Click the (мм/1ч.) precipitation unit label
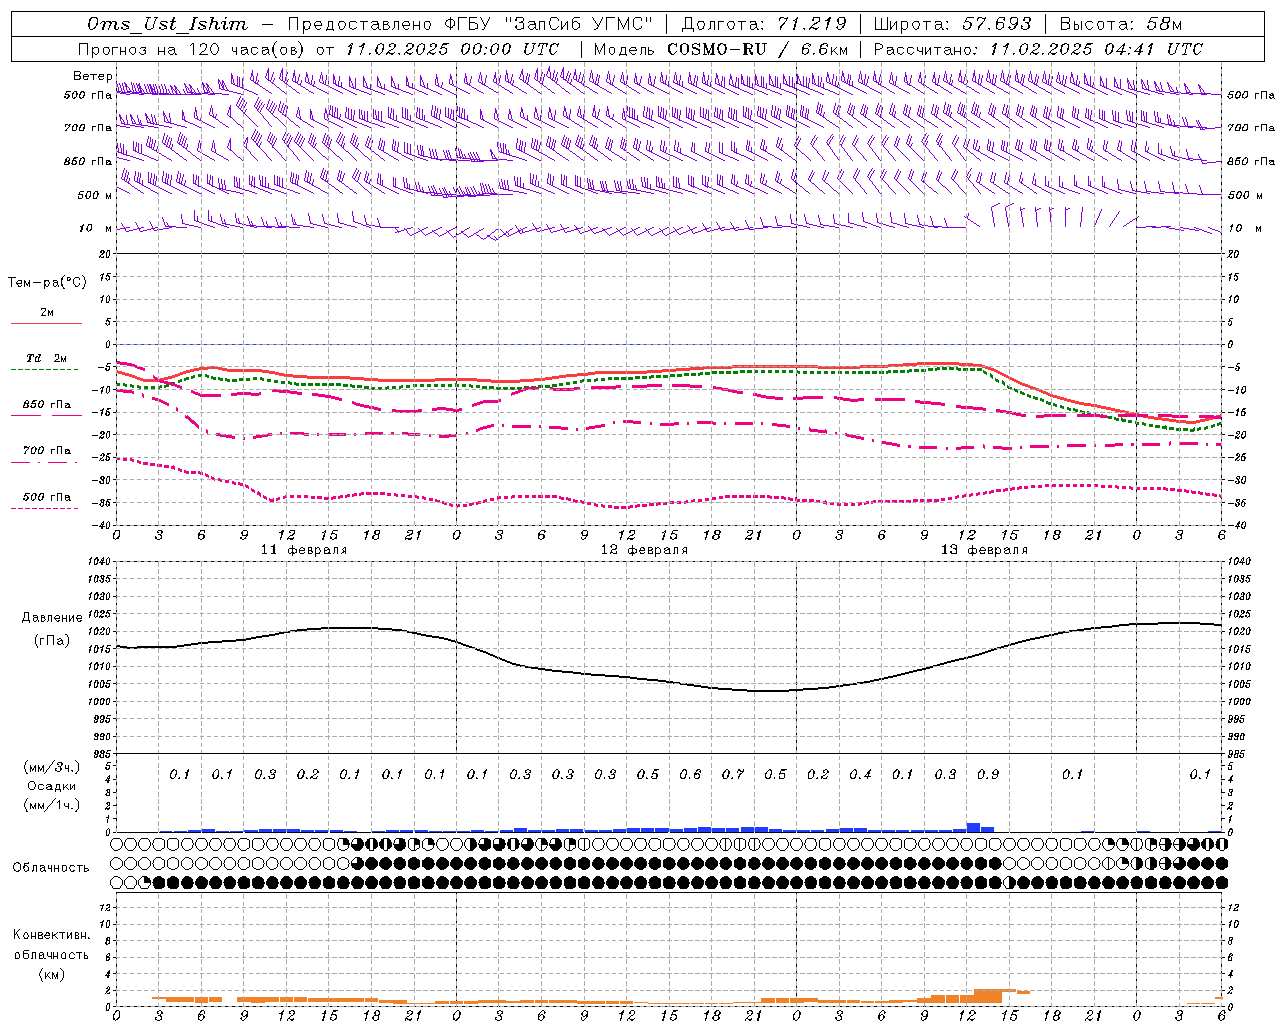The image size is (1280, 1024). point(52,805)
